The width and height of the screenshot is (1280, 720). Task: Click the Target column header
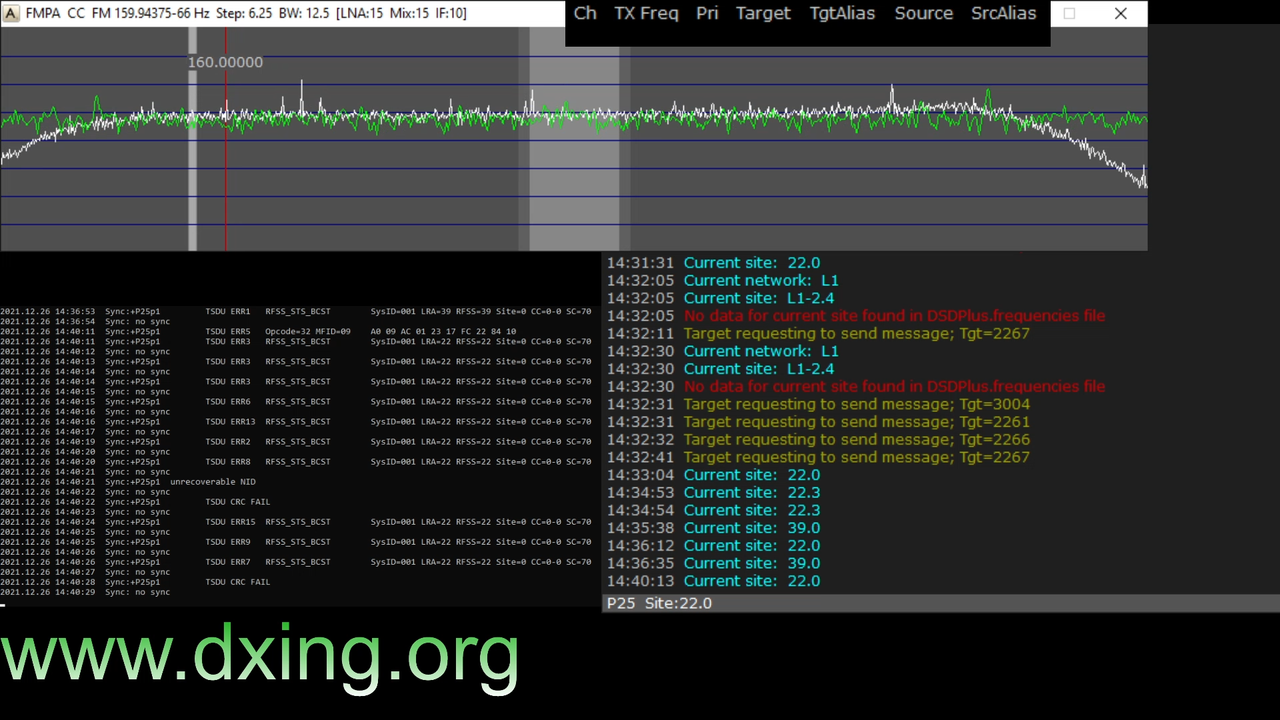coord(763,13)
